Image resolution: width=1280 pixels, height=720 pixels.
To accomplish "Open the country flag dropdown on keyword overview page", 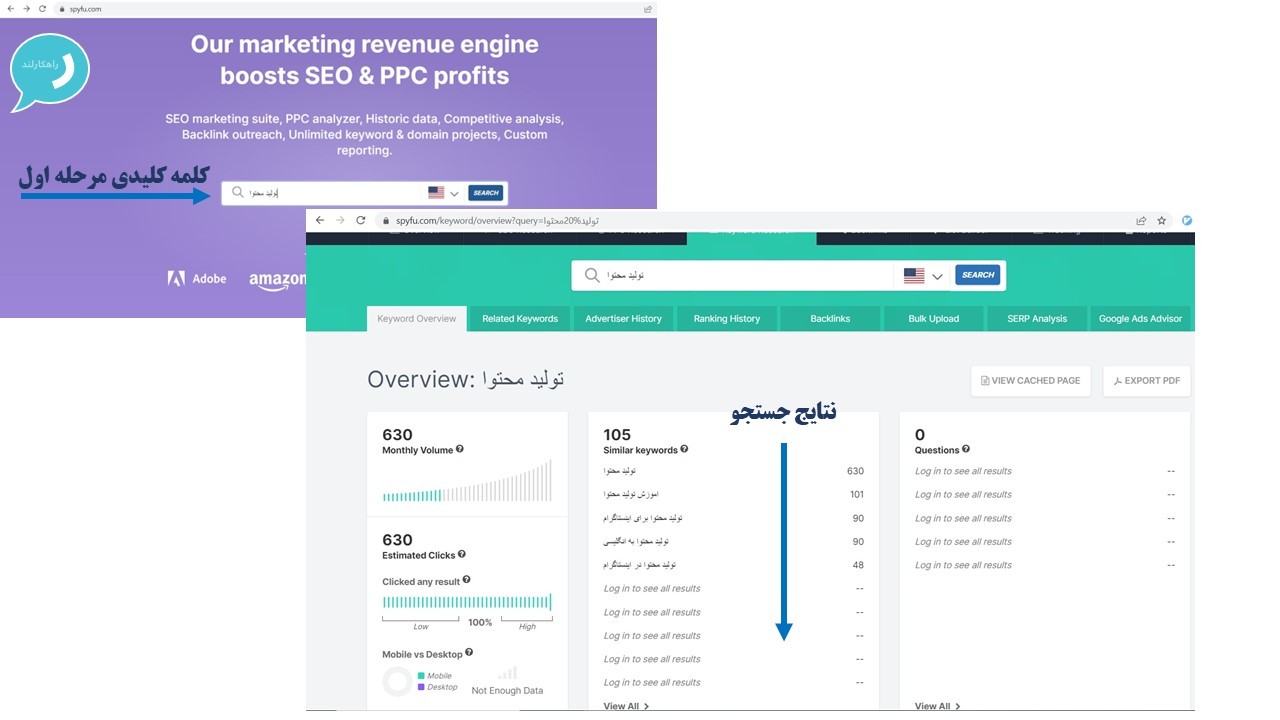I will tap(923, 276).
